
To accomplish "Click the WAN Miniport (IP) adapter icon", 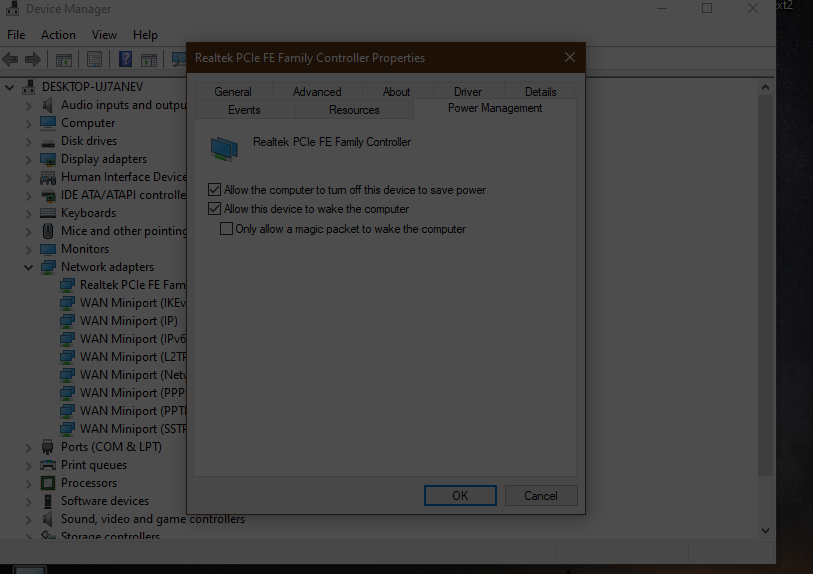I will coord(67,321).
